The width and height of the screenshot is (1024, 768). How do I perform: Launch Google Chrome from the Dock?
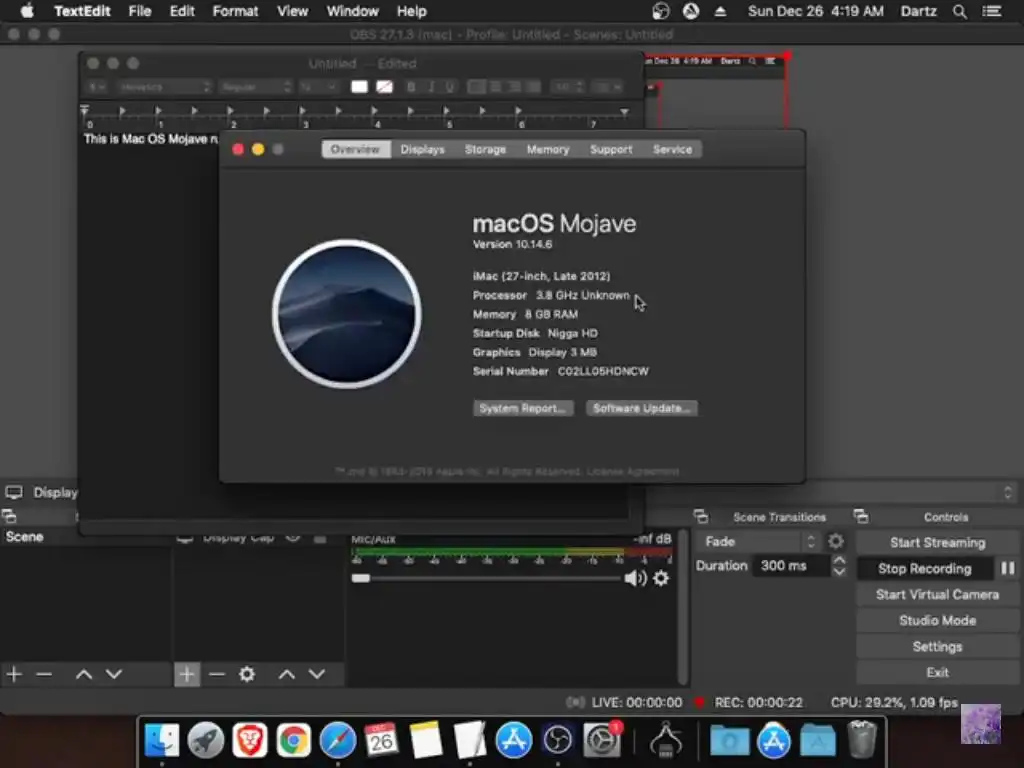tap(293, 741)
